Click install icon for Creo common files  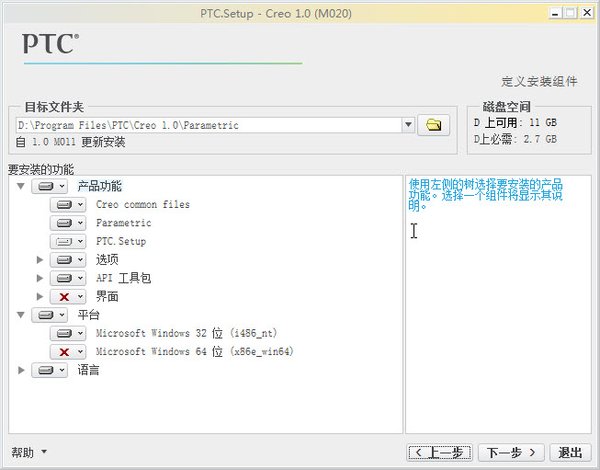coord(64,205)
